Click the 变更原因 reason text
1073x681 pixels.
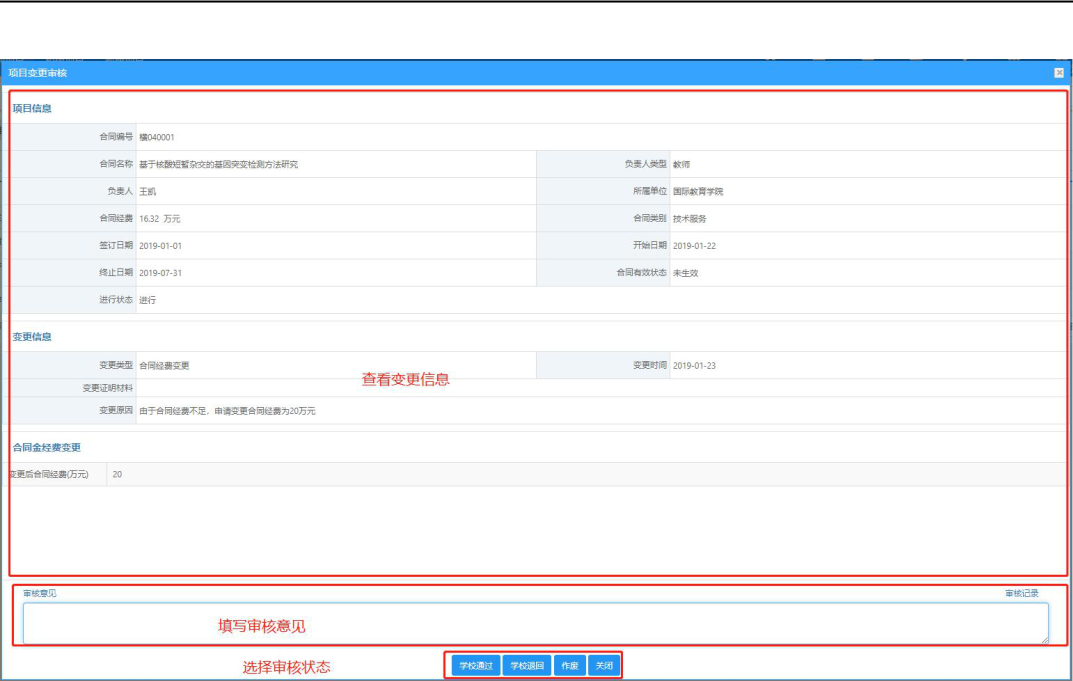(227, 411)
